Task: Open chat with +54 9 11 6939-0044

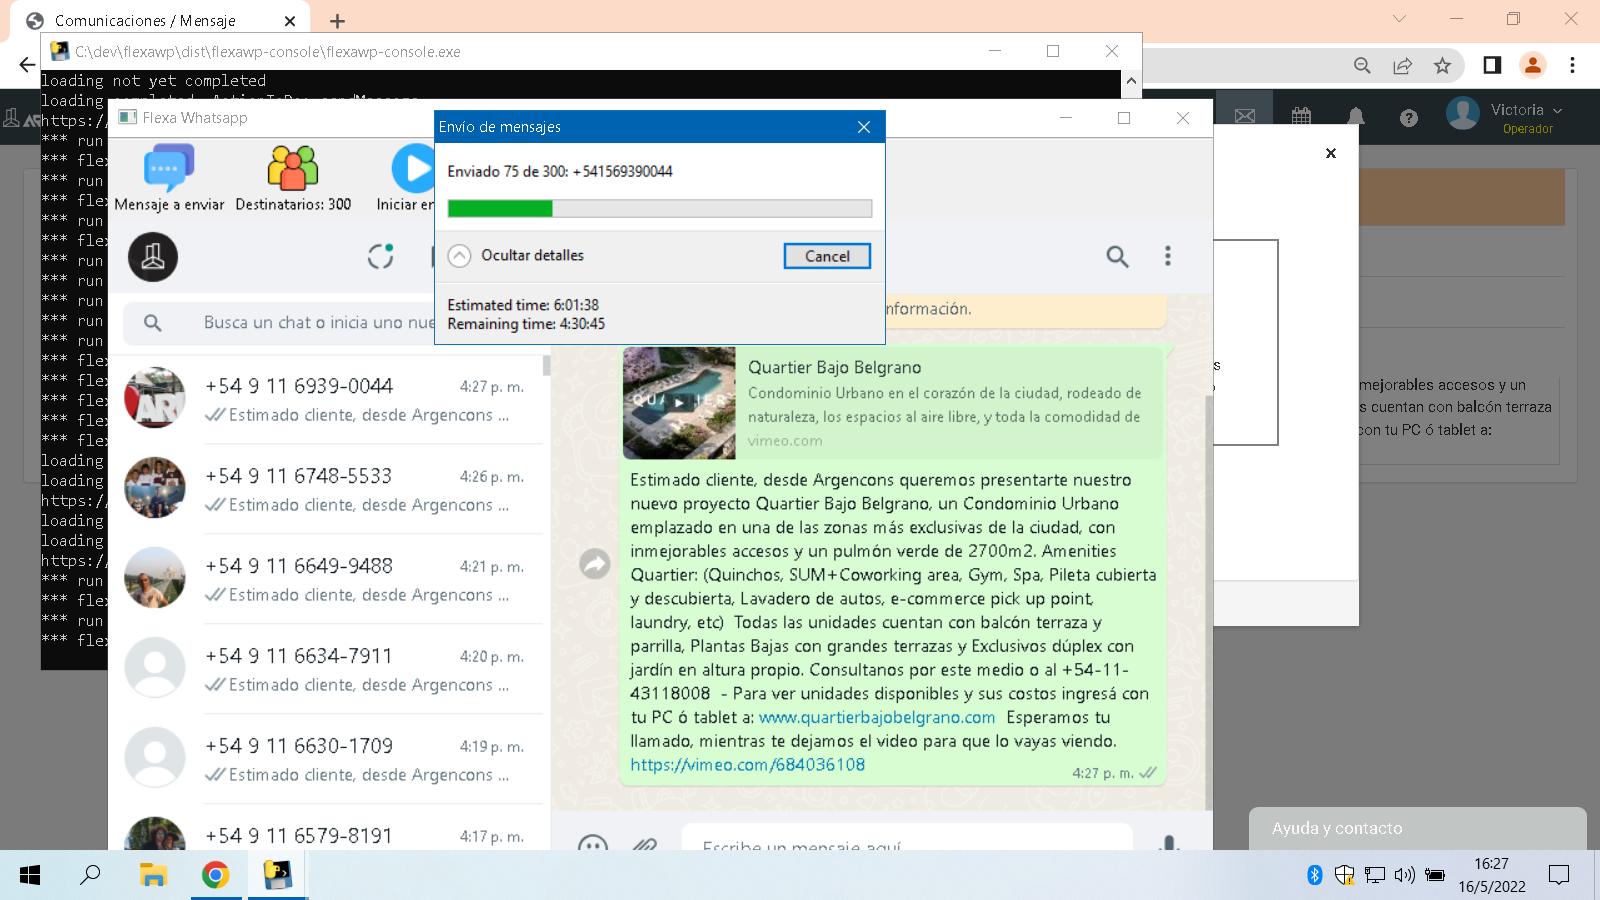Action: click(330, 399)
